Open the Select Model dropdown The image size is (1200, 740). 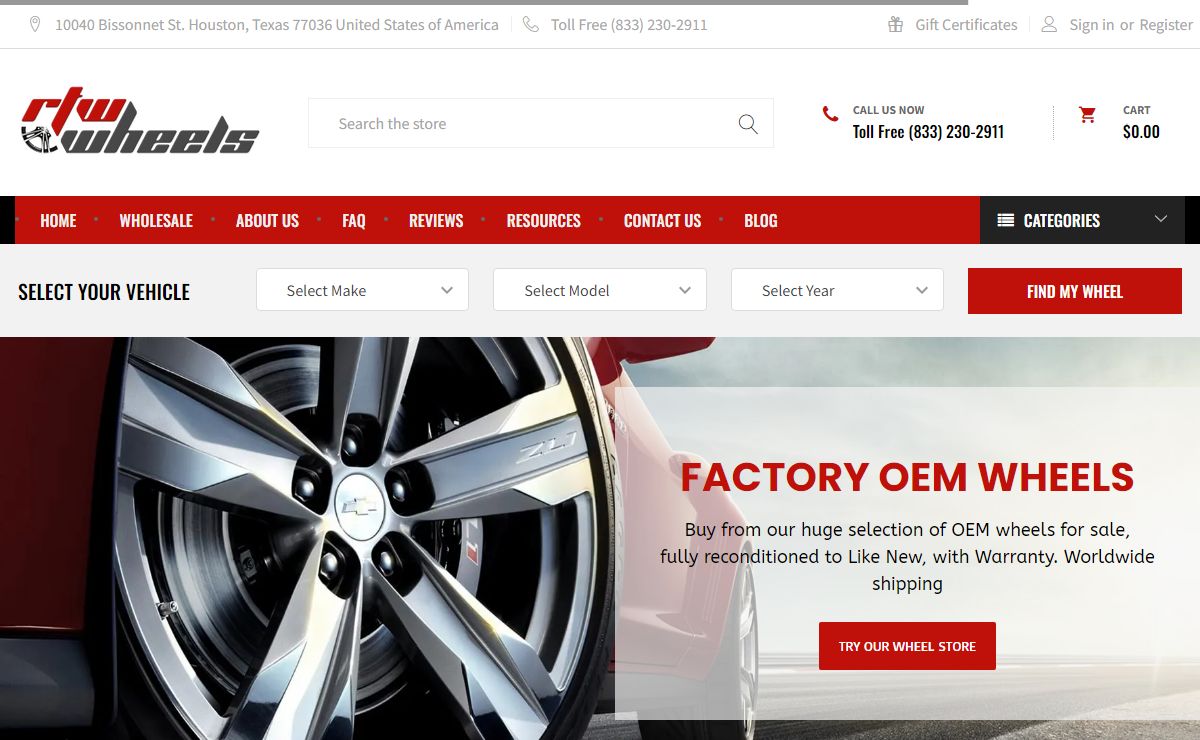point(600,290)
